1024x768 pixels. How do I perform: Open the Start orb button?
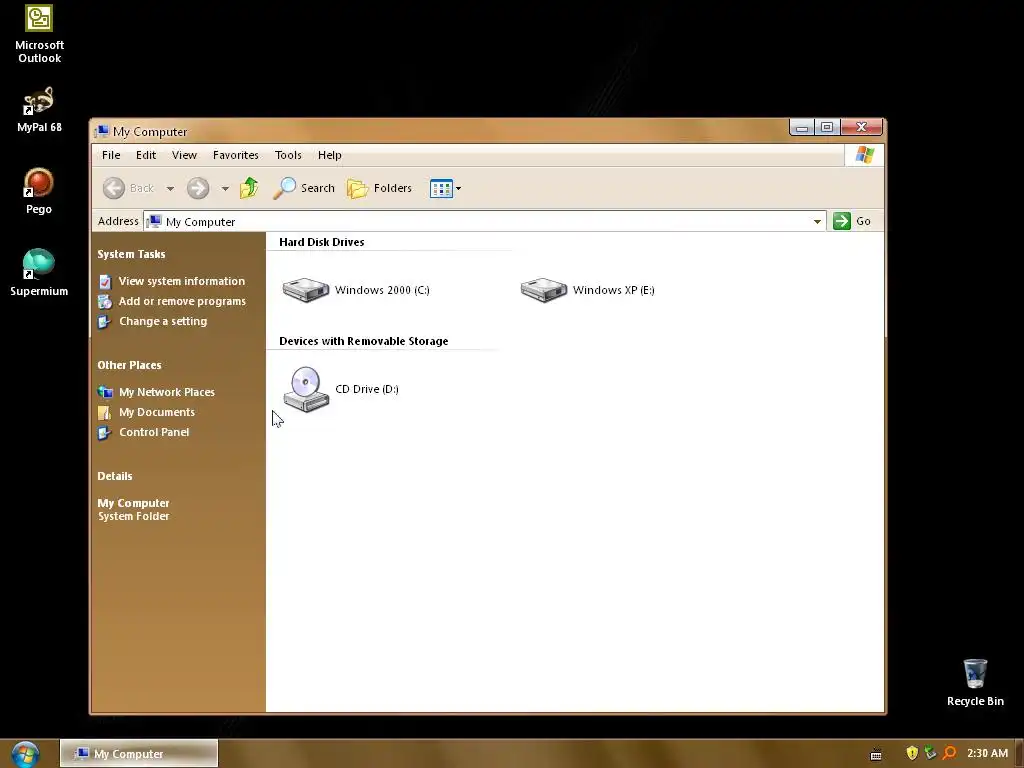25,754
